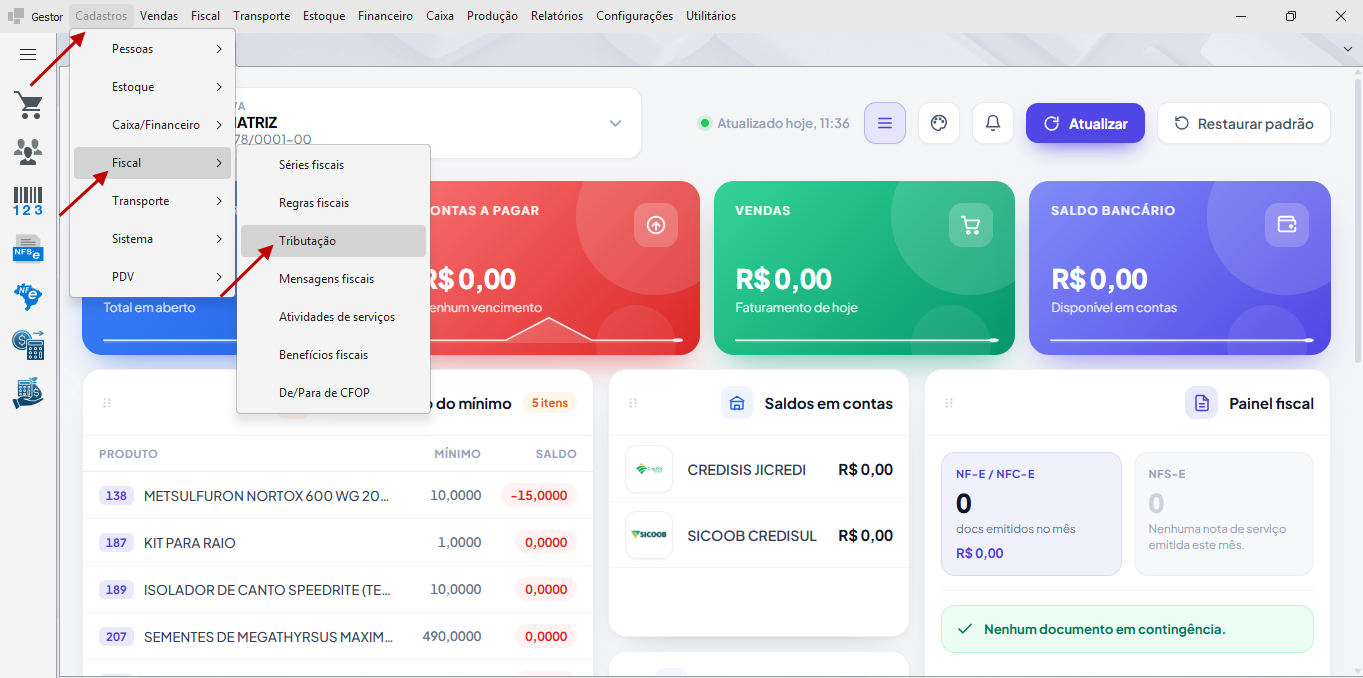This screenshot has width=1363, height=678.
Task: Open the money calculator sidebar icon
Action: [28, 344]
